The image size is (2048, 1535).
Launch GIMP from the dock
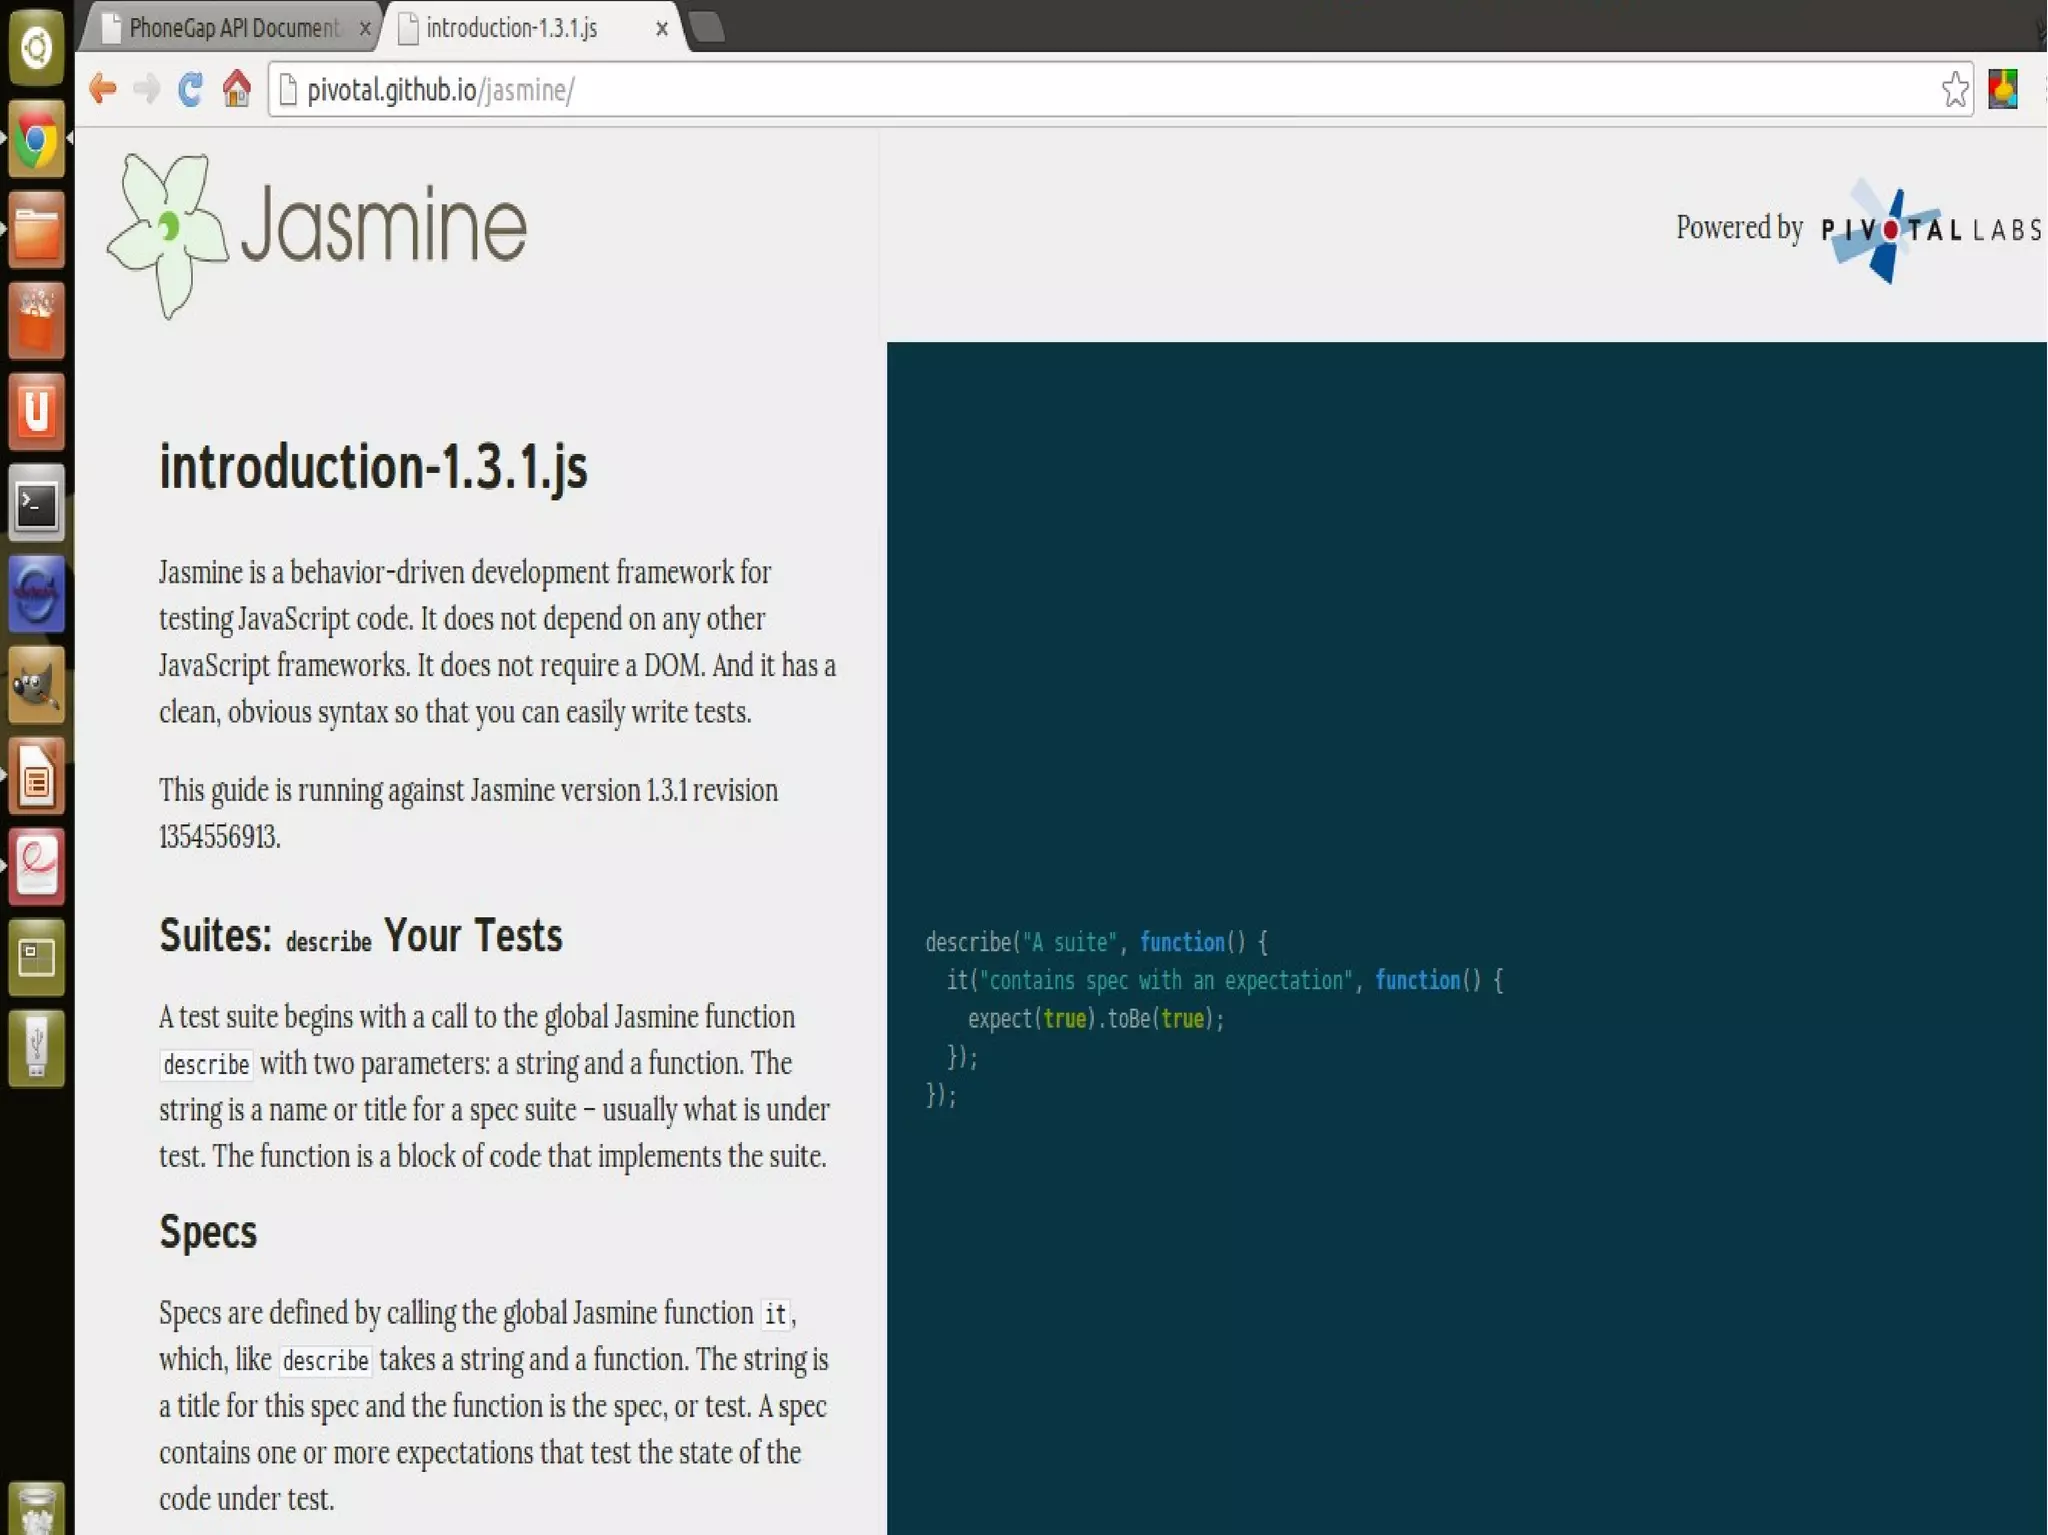37,686
